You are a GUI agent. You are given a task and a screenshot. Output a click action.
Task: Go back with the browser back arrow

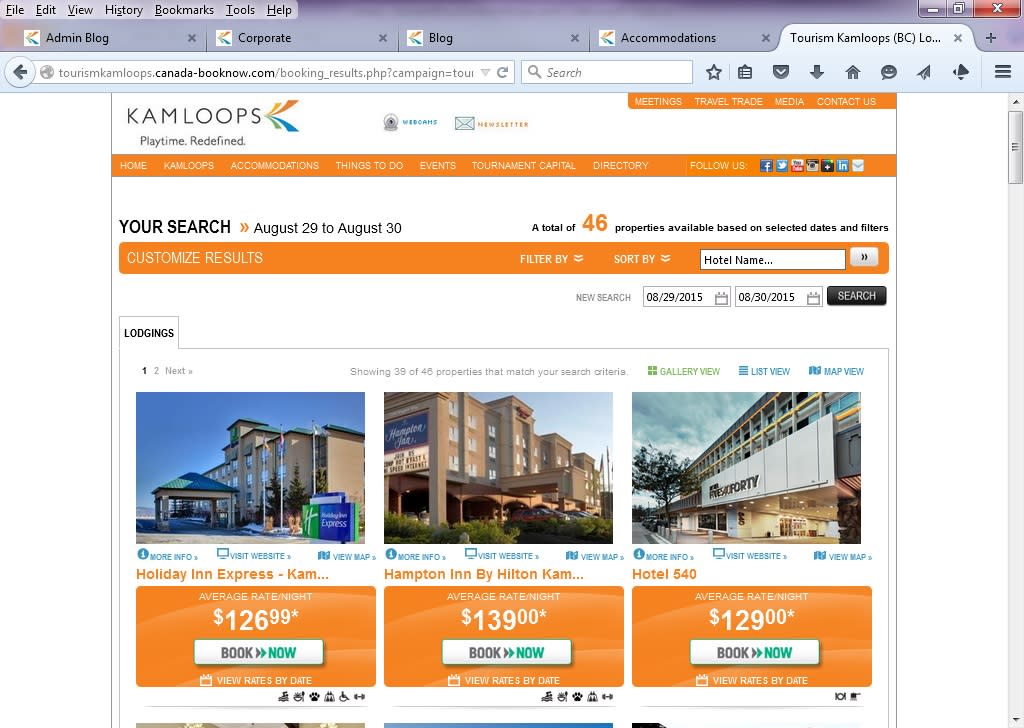pyautogui.click(x=20, y=72)
